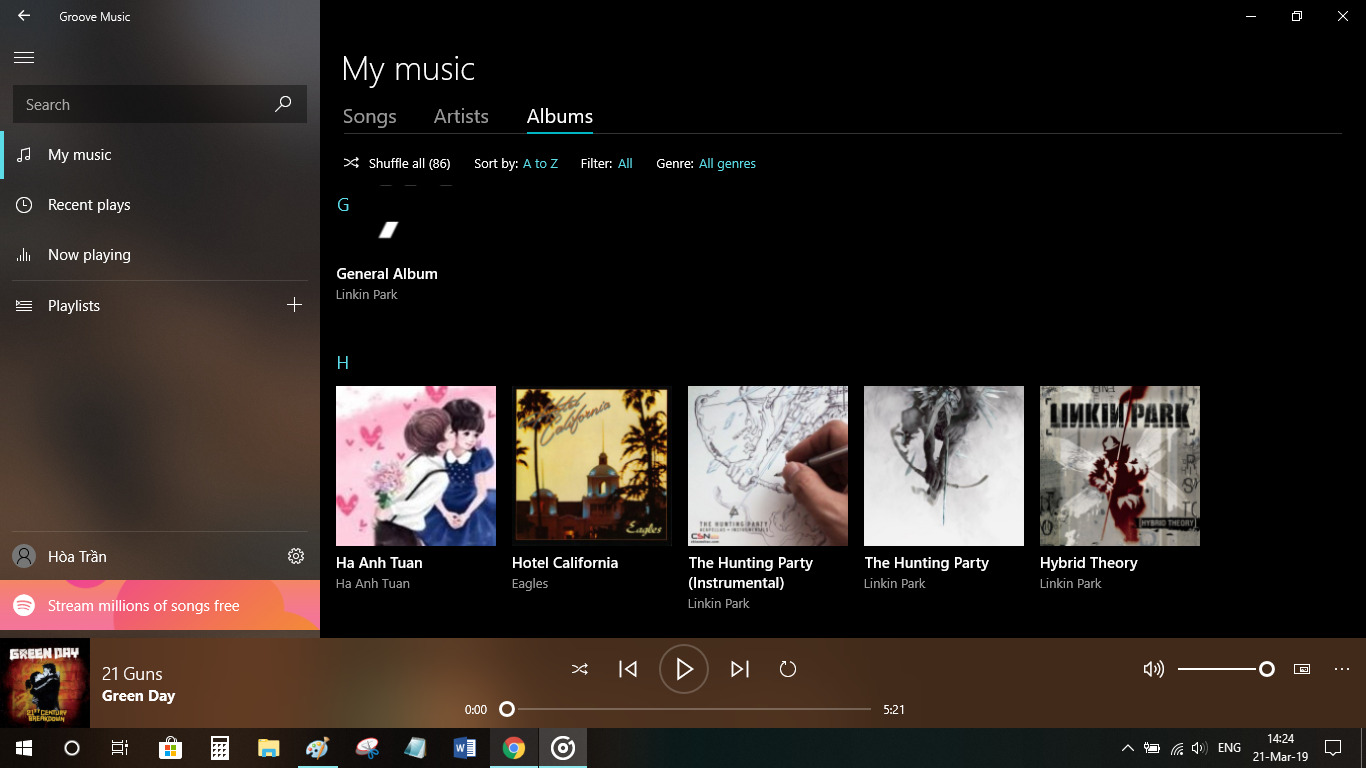Adjust the volume slider
Image resolution: width=1366 pixels, height=768 pixels.
click(x=1225, y=669)
